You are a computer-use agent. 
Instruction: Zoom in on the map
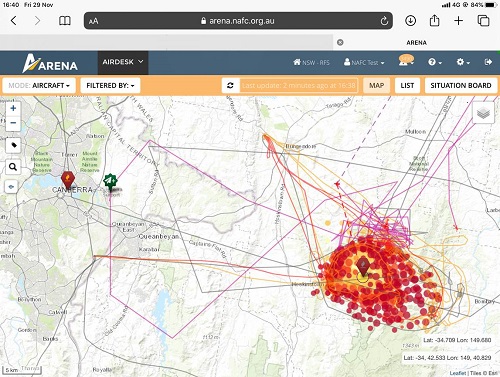click(13, 108)
